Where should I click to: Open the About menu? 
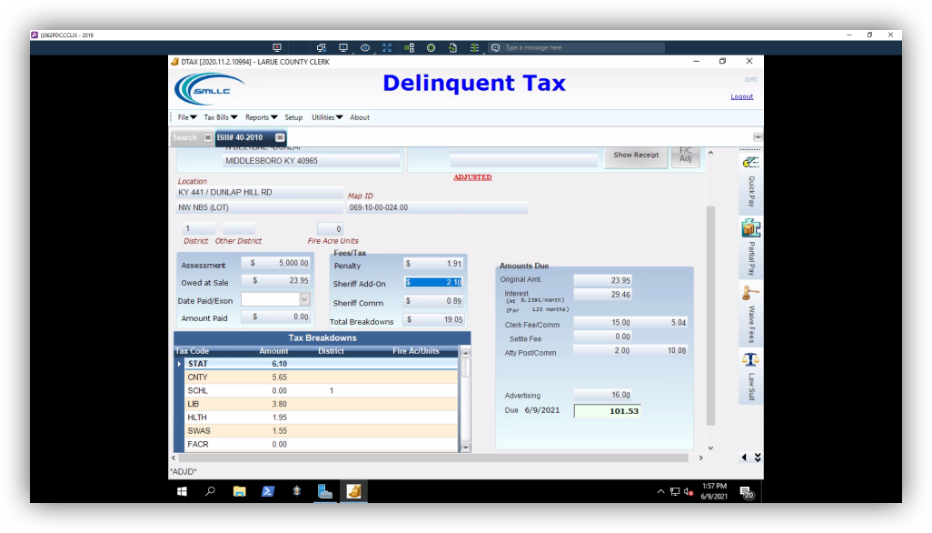point(360,118)
